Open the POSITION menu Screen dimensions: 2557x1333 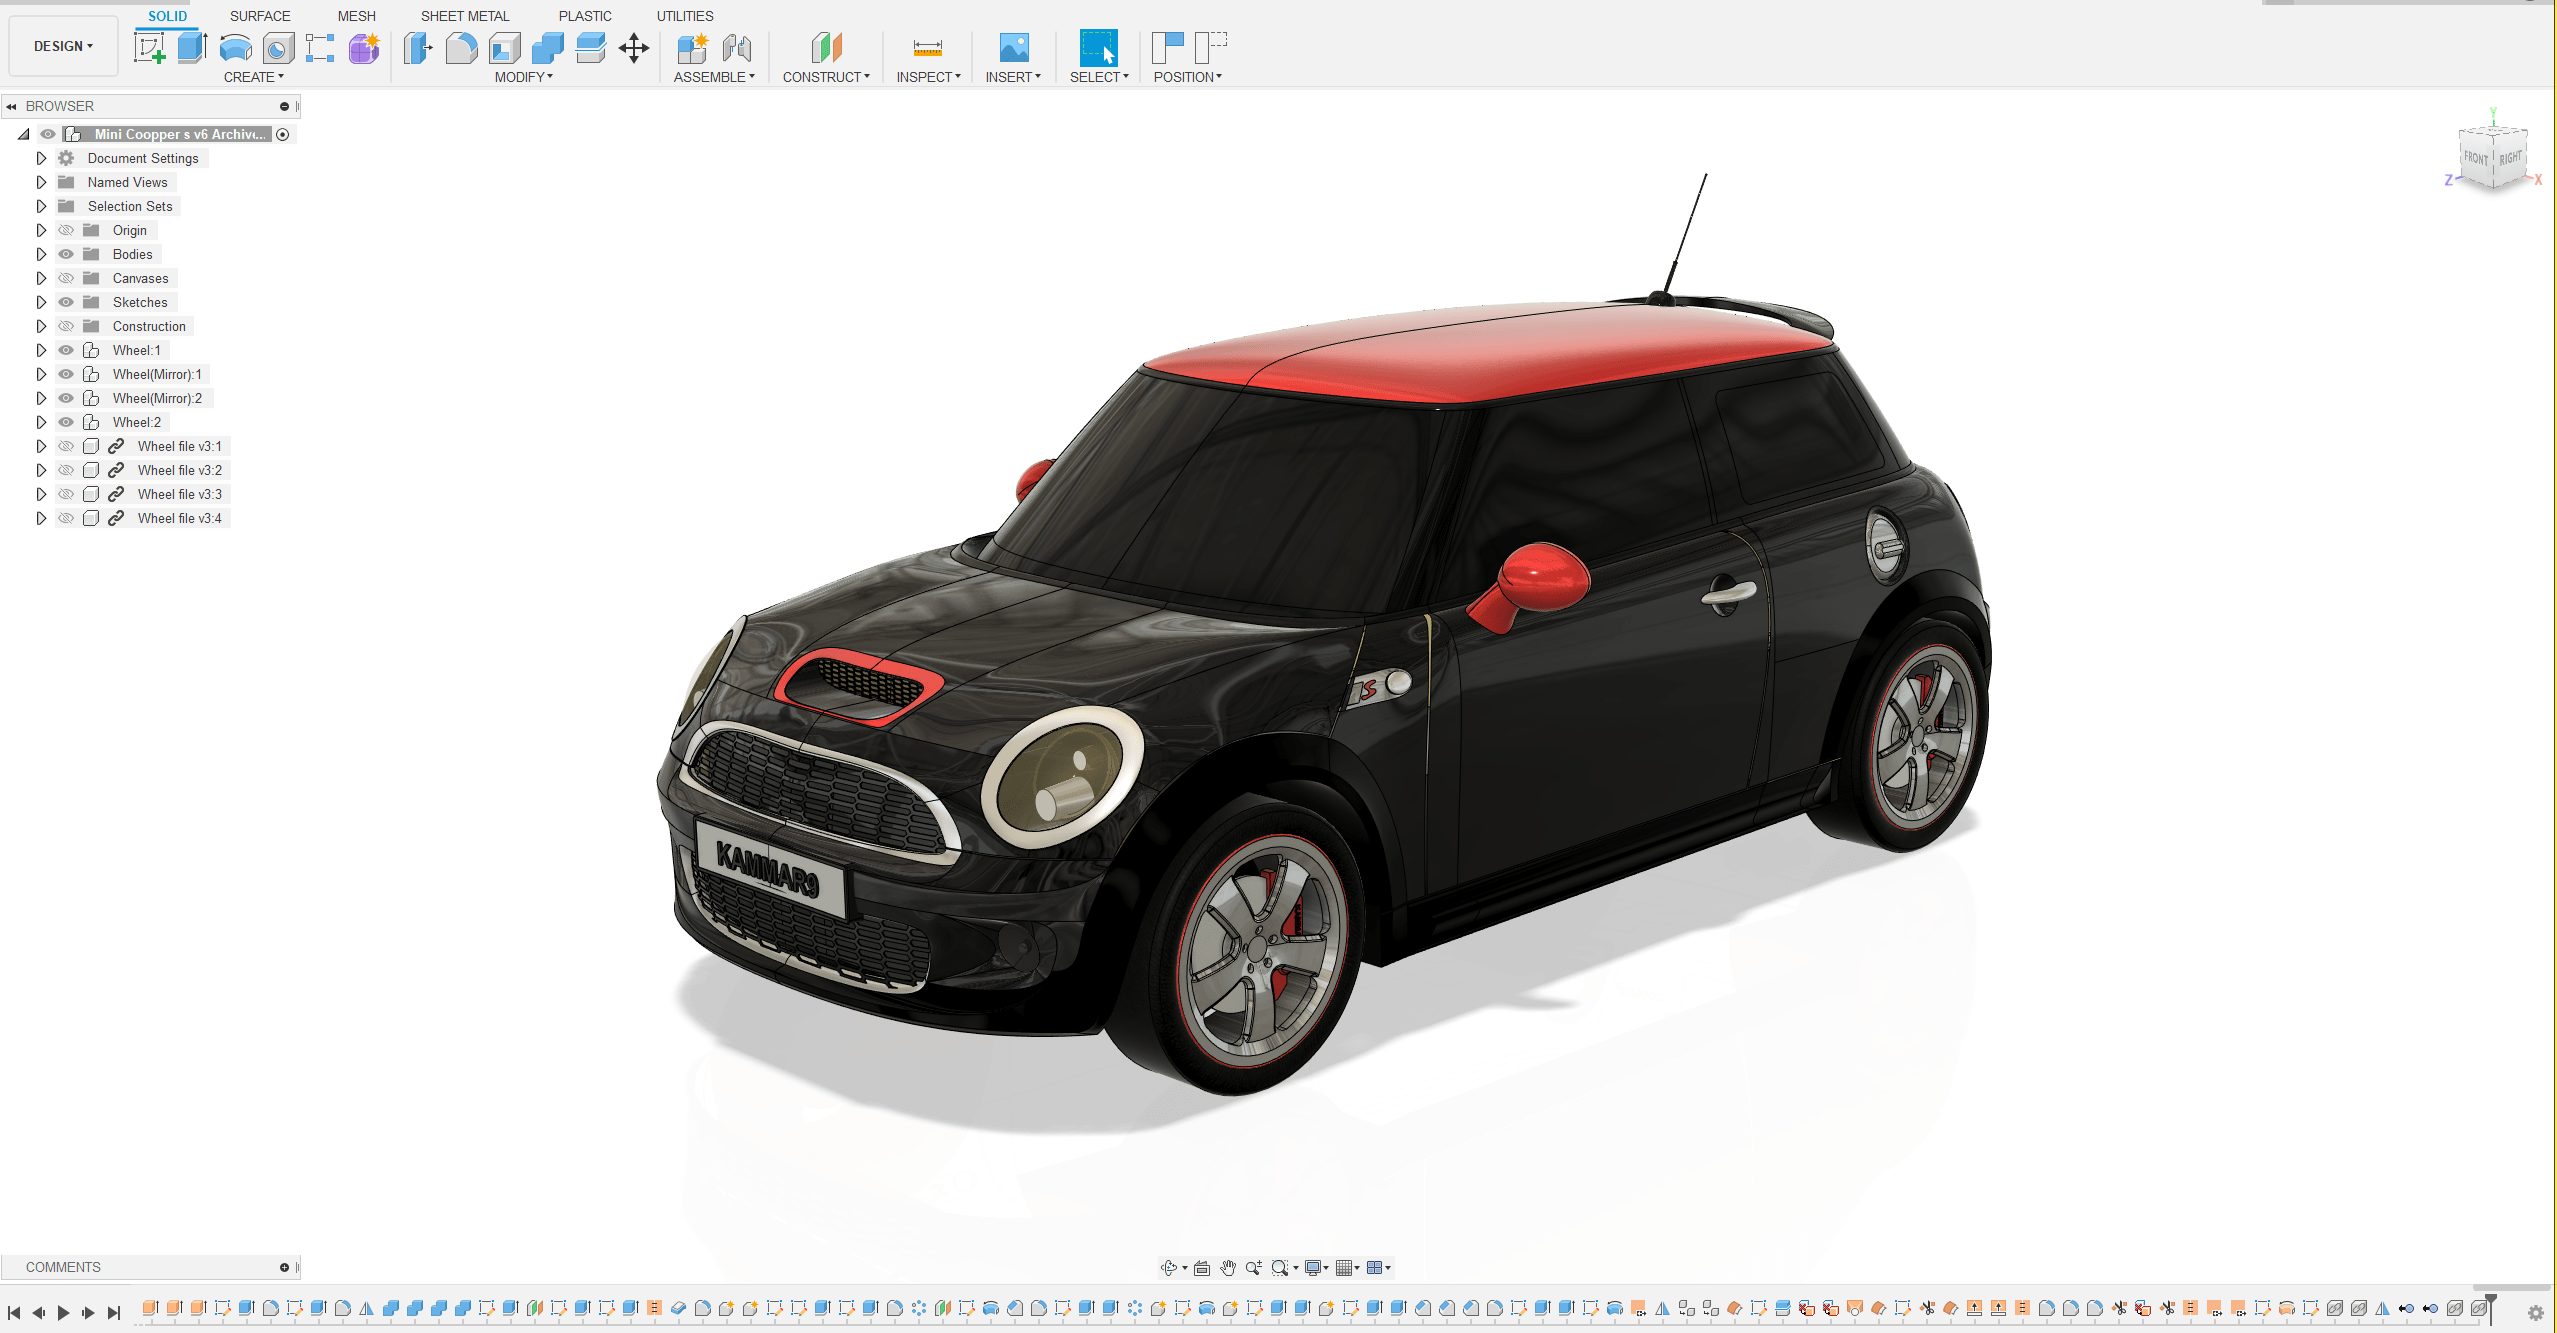tap(1188, 77)
